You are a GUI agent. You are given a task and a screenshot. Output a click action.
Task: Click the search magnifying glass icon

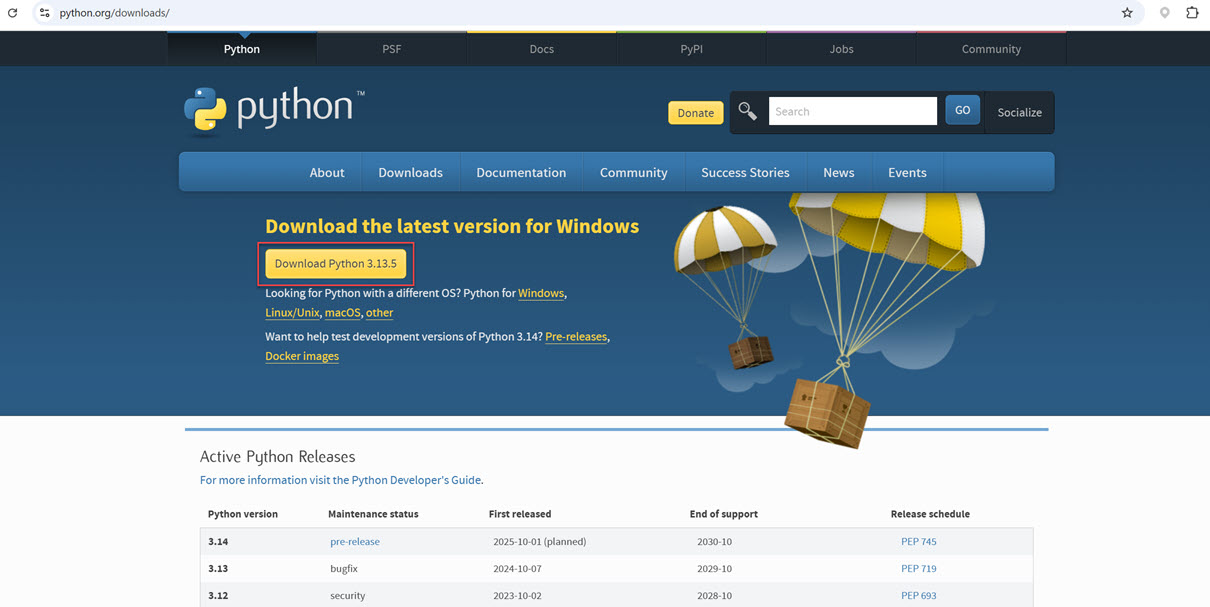click(x=746, y=111)
